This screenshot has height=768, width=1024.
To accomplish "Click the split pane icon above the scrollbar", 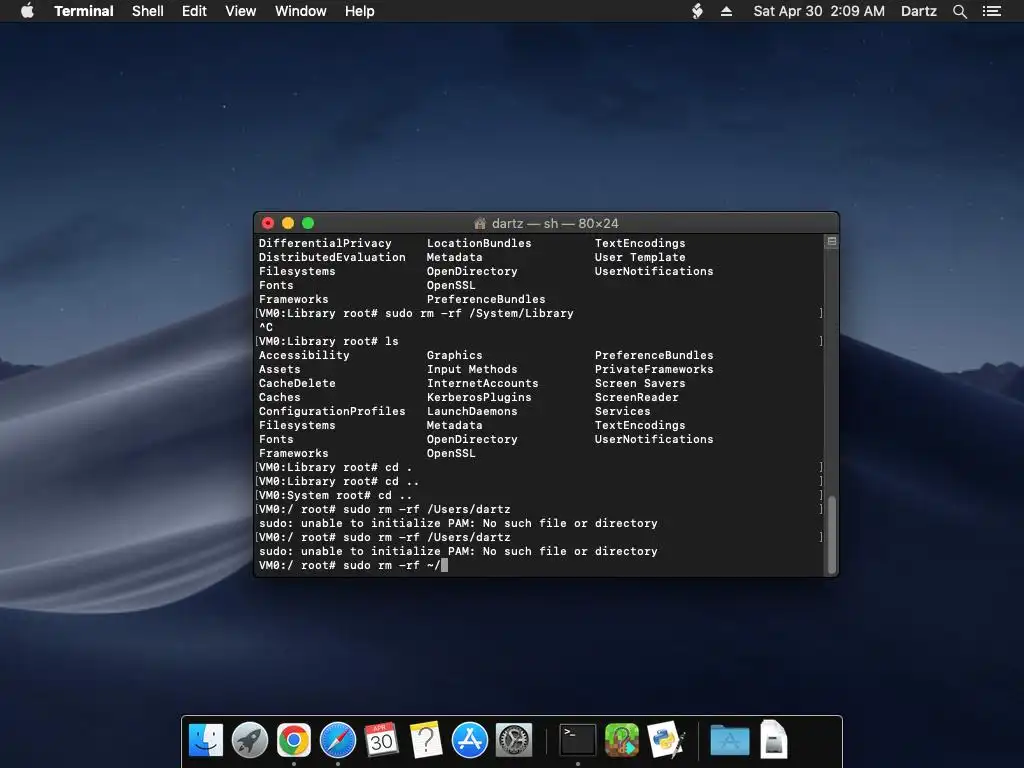I will (831, 242).
